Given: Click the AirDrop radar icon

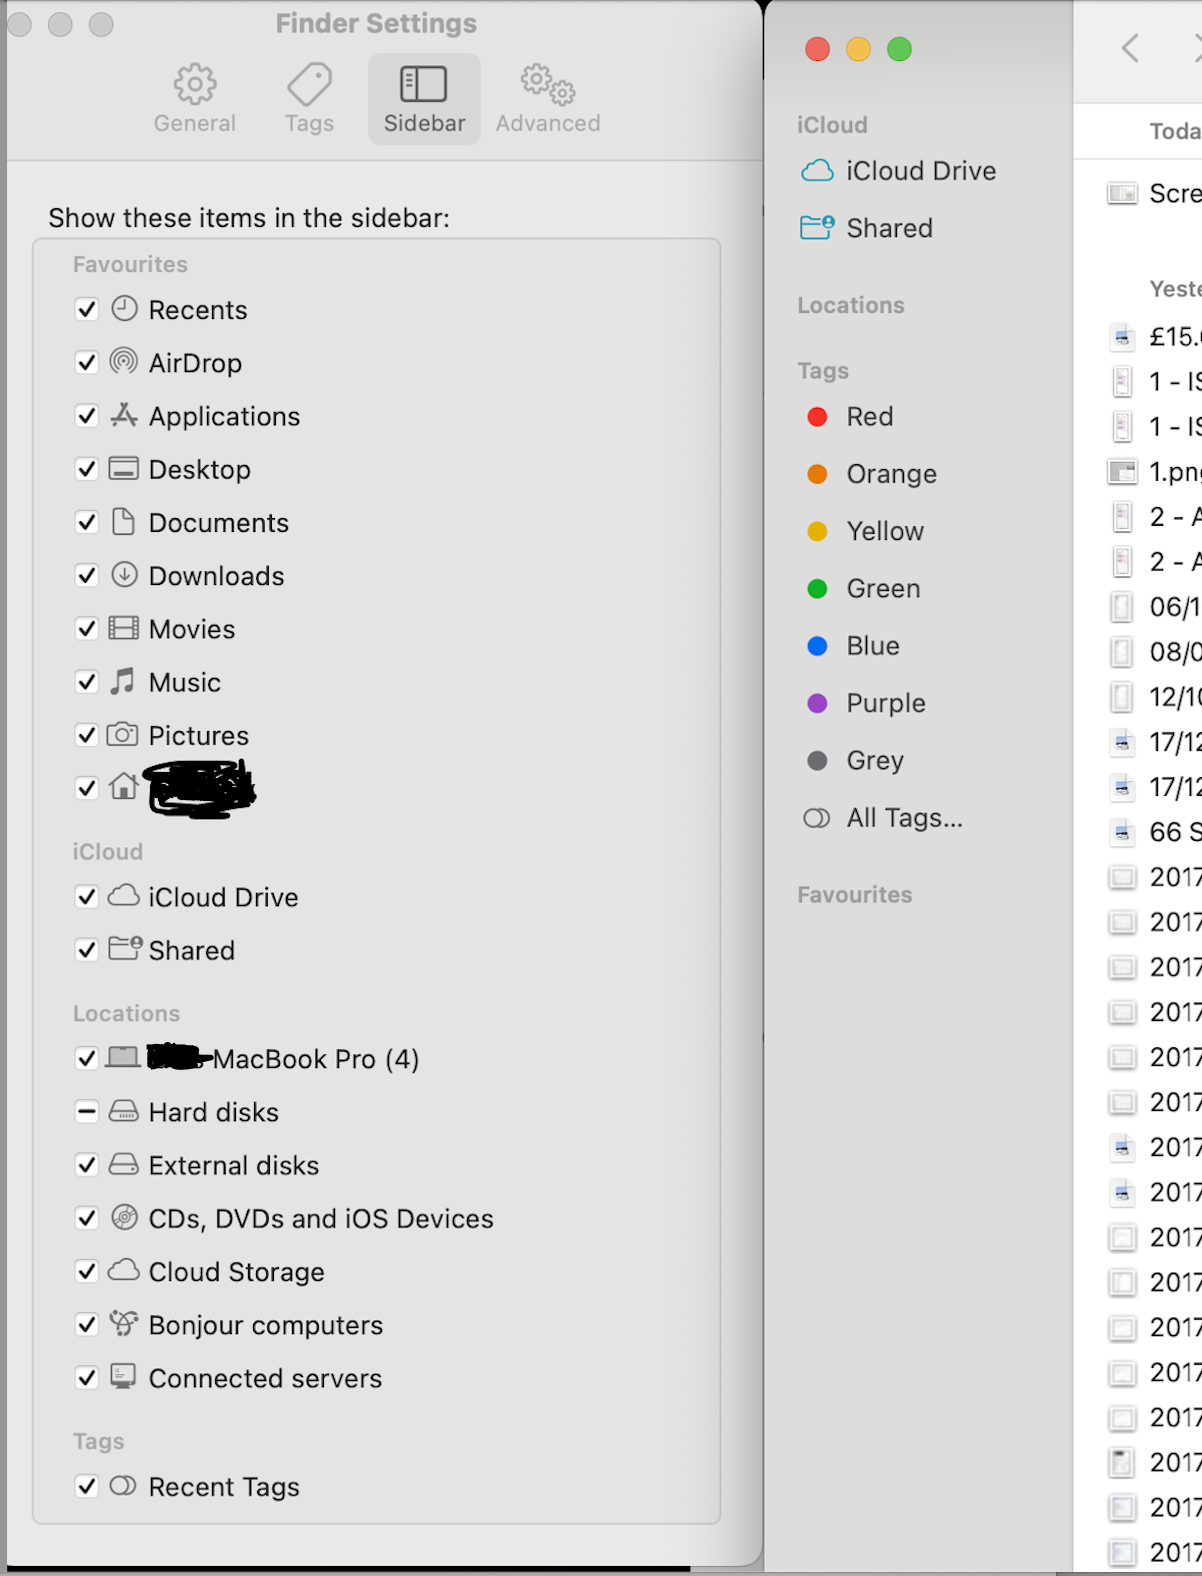Looking at the screenshot, I should [x=124, y=361].
